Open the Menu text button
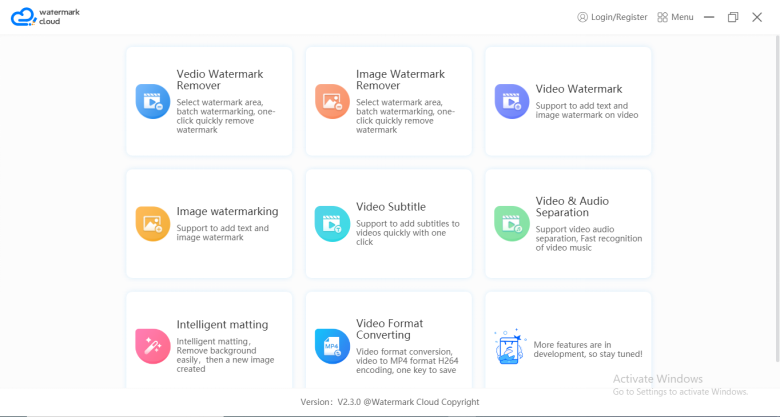The height and width of the screenshot is (417, 780). pos(682,17)
